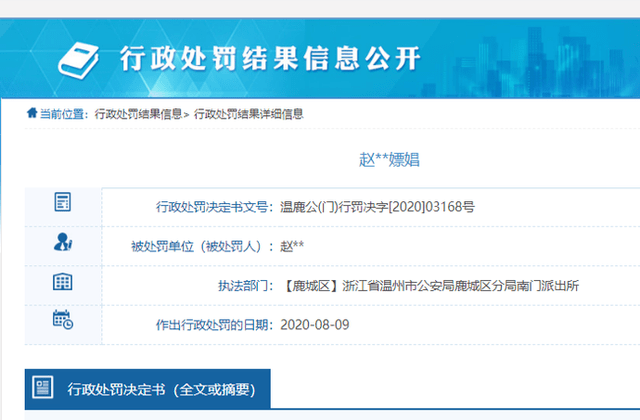This screenshot has width=640, height=420.
Task: Click the book logo icon in header
Action: [85, 57]
